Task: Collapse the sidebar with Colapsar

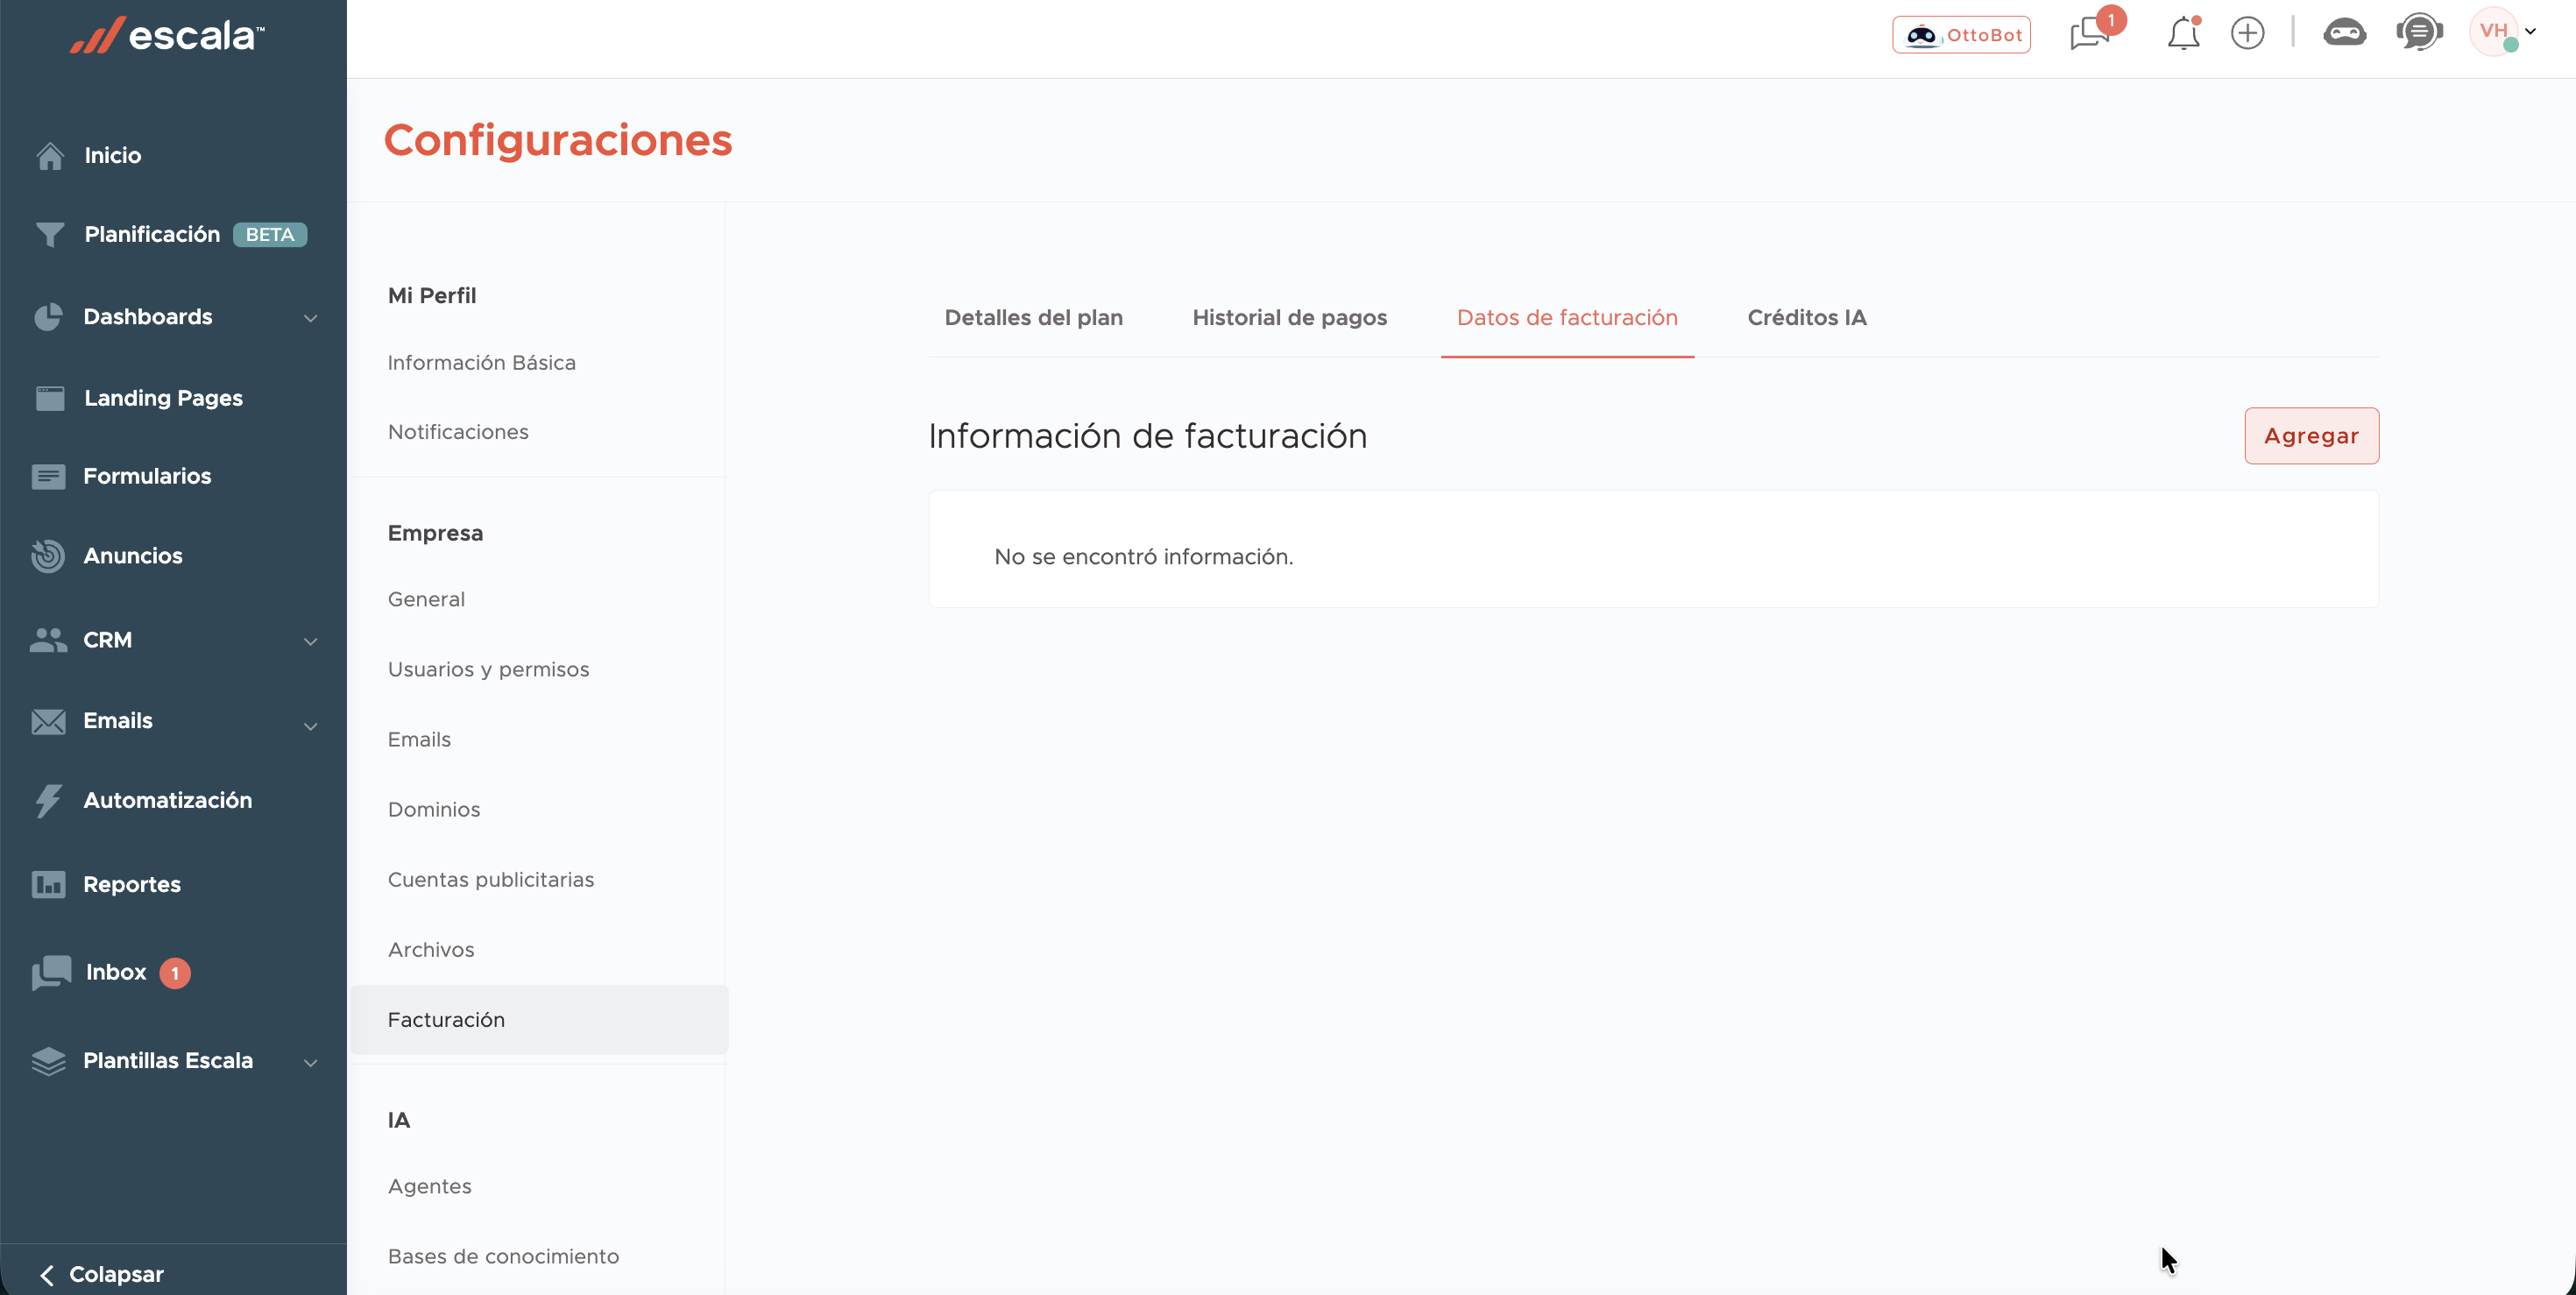Action: (102, 1274)
